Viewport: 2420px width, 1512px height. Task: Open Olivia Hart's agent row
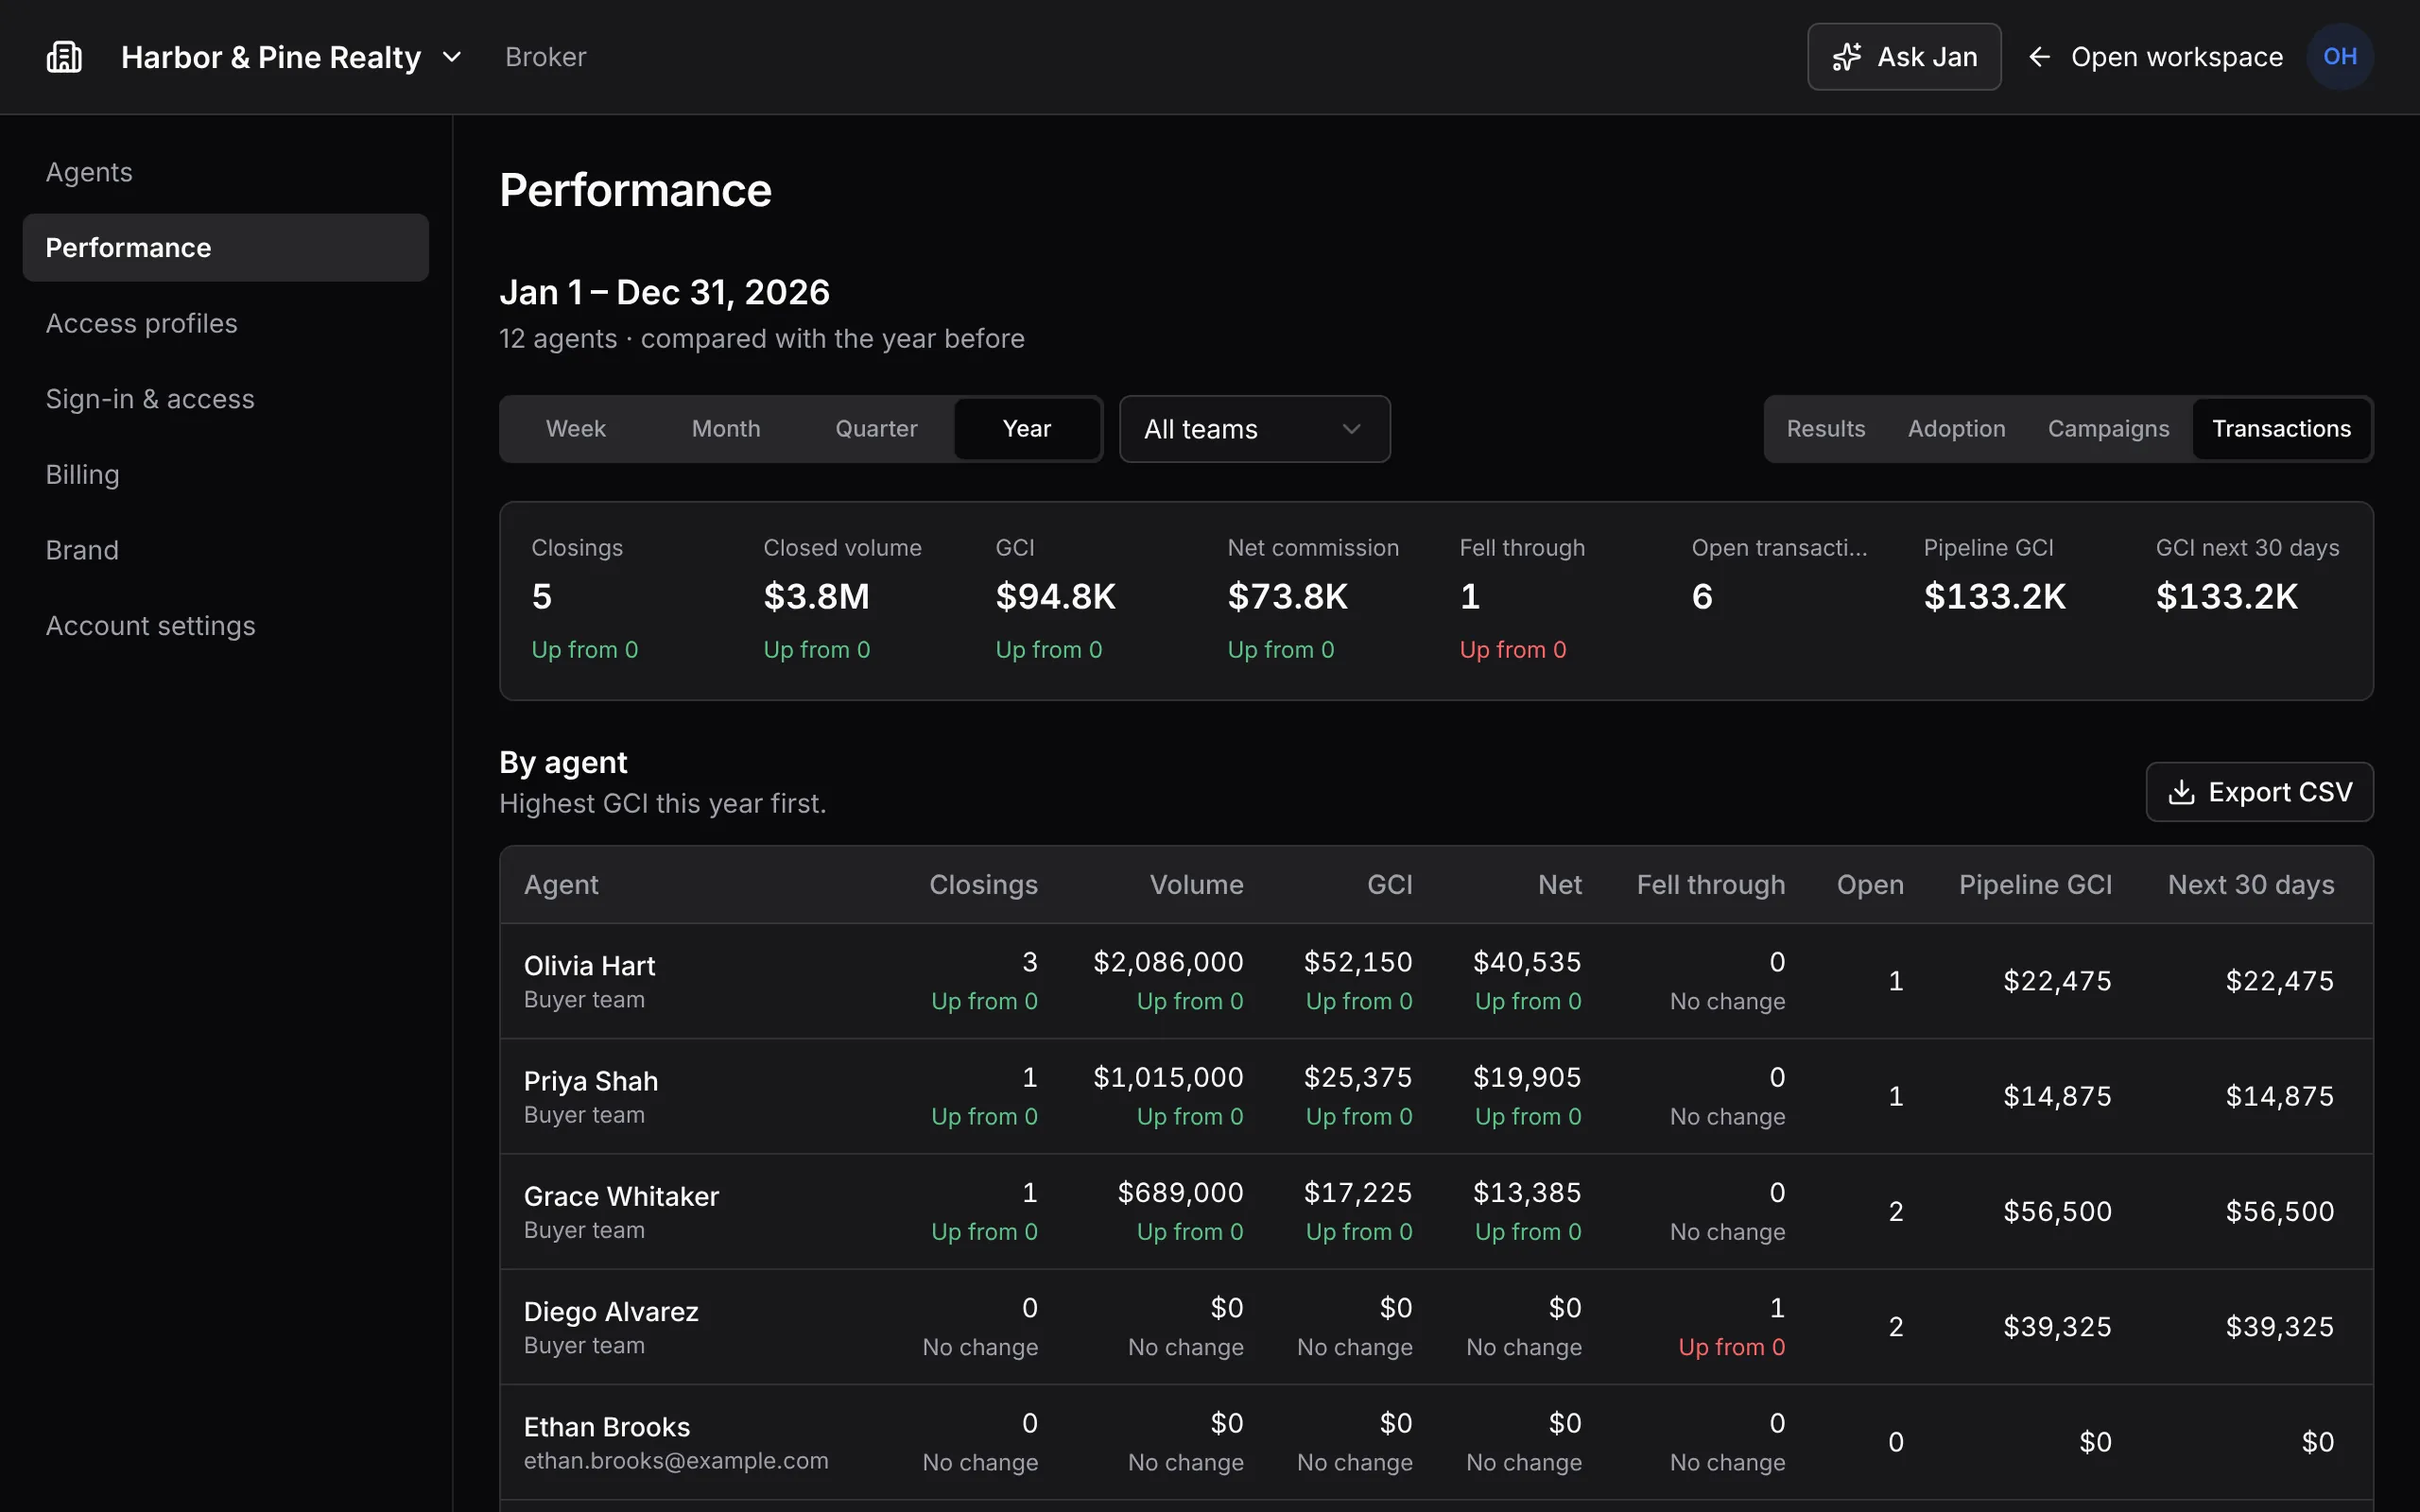click(x=1436, y=981)
